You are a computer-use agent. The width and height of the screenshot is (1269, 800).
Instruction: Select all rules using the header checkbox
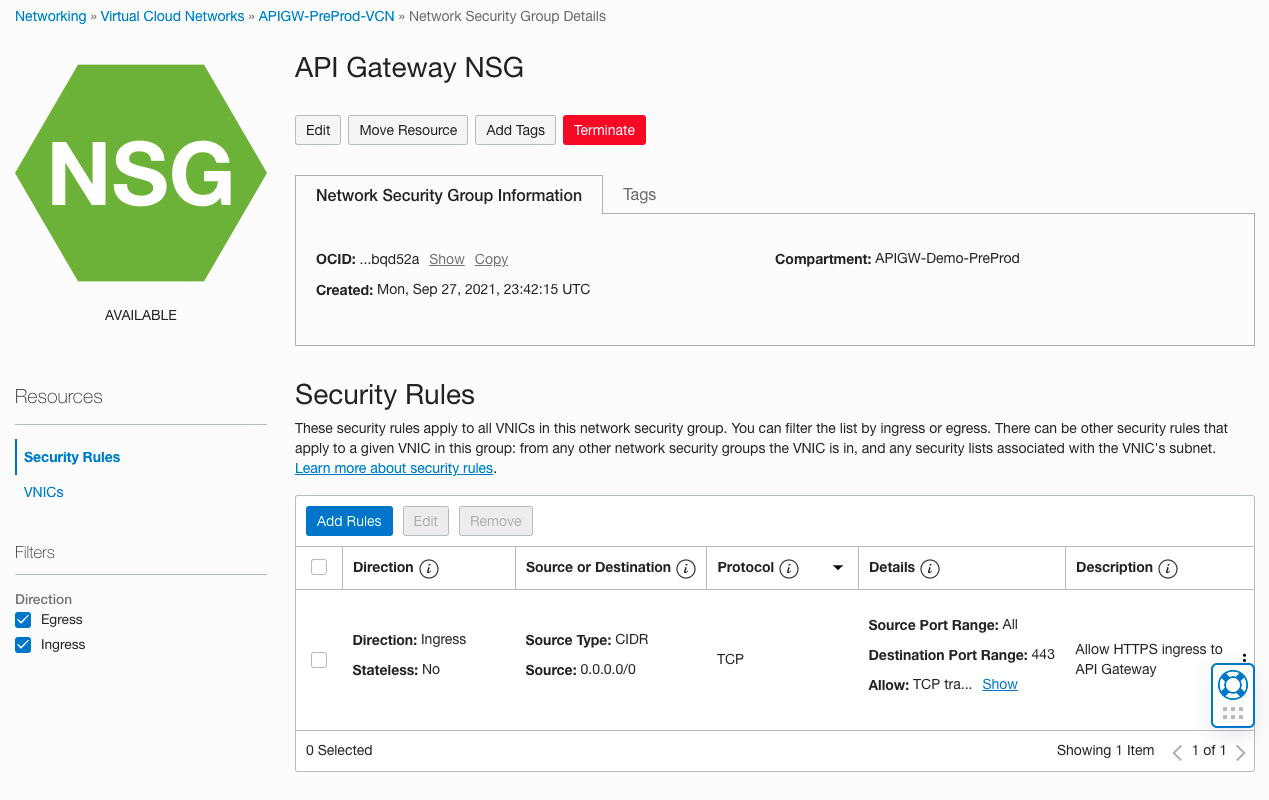click(x=318, y=566)
